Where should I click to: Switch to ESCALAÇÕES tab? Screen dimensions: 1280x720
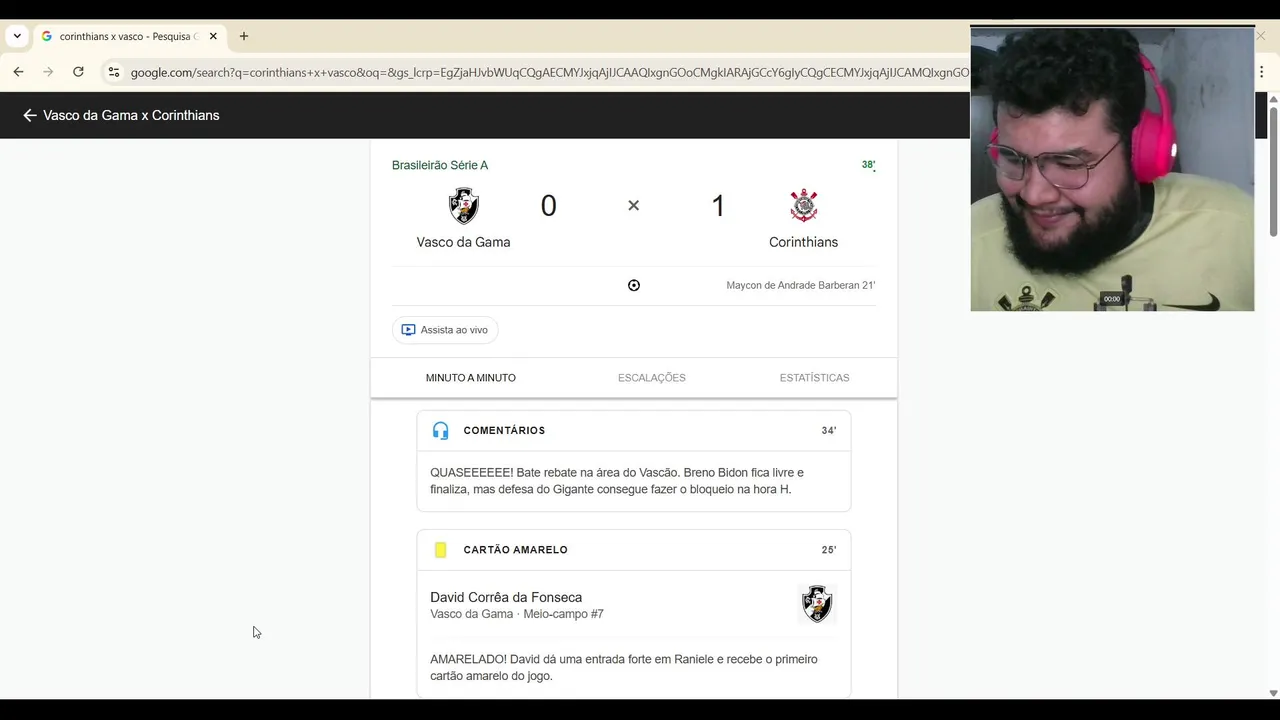tap(652, 378)
